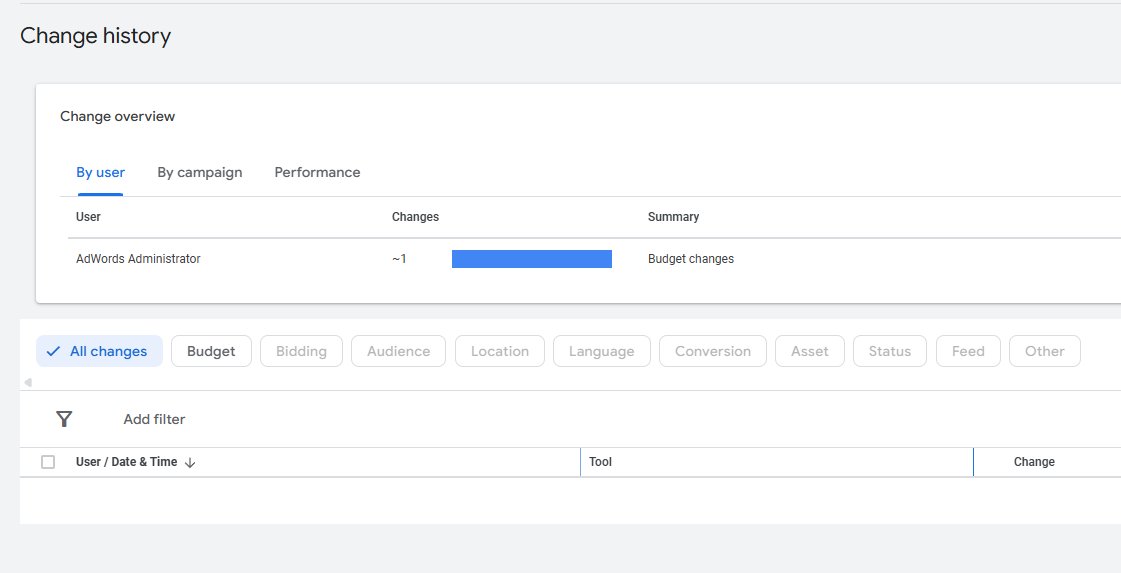Switch to the By campaign tab
This screenshot has height=573, width=1121.
[x=199, y=172]
